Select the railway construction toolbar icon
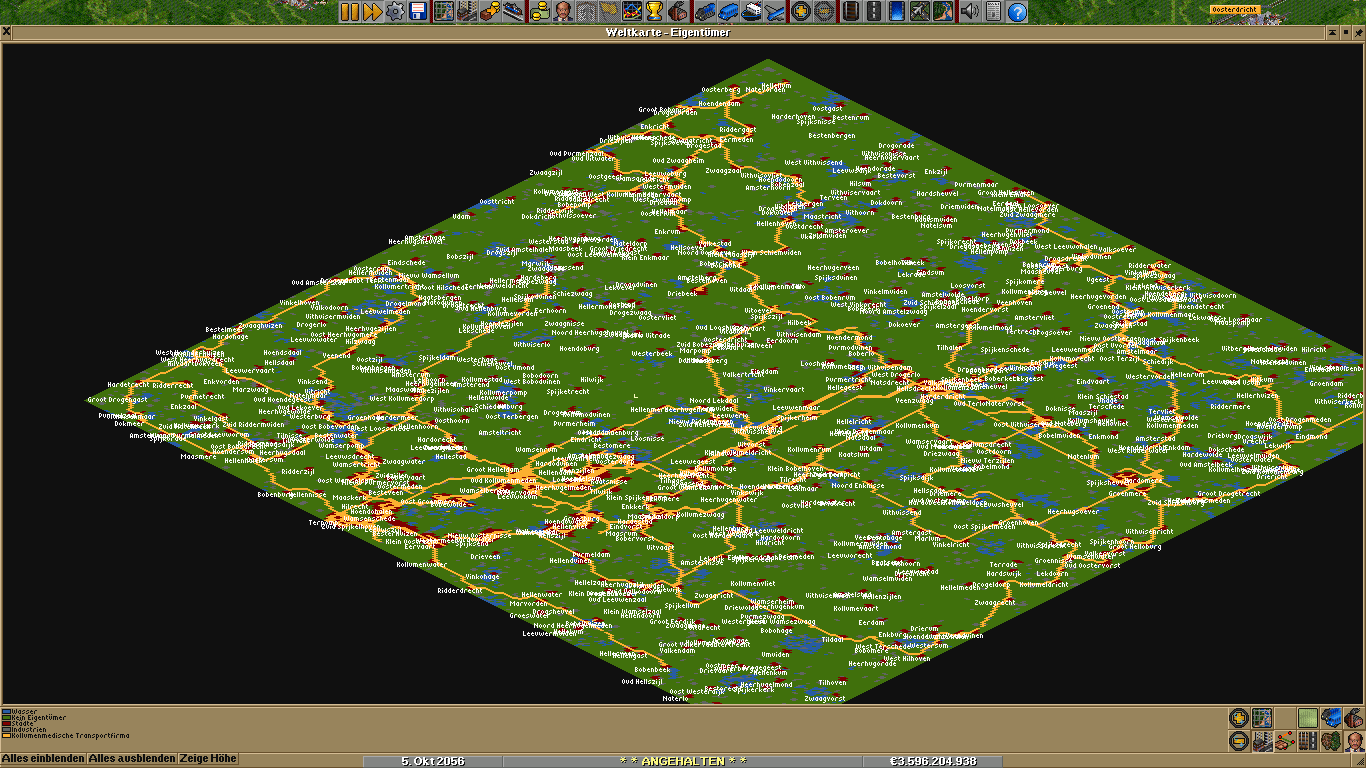The image size is (1366, 768). click(850, 12)
